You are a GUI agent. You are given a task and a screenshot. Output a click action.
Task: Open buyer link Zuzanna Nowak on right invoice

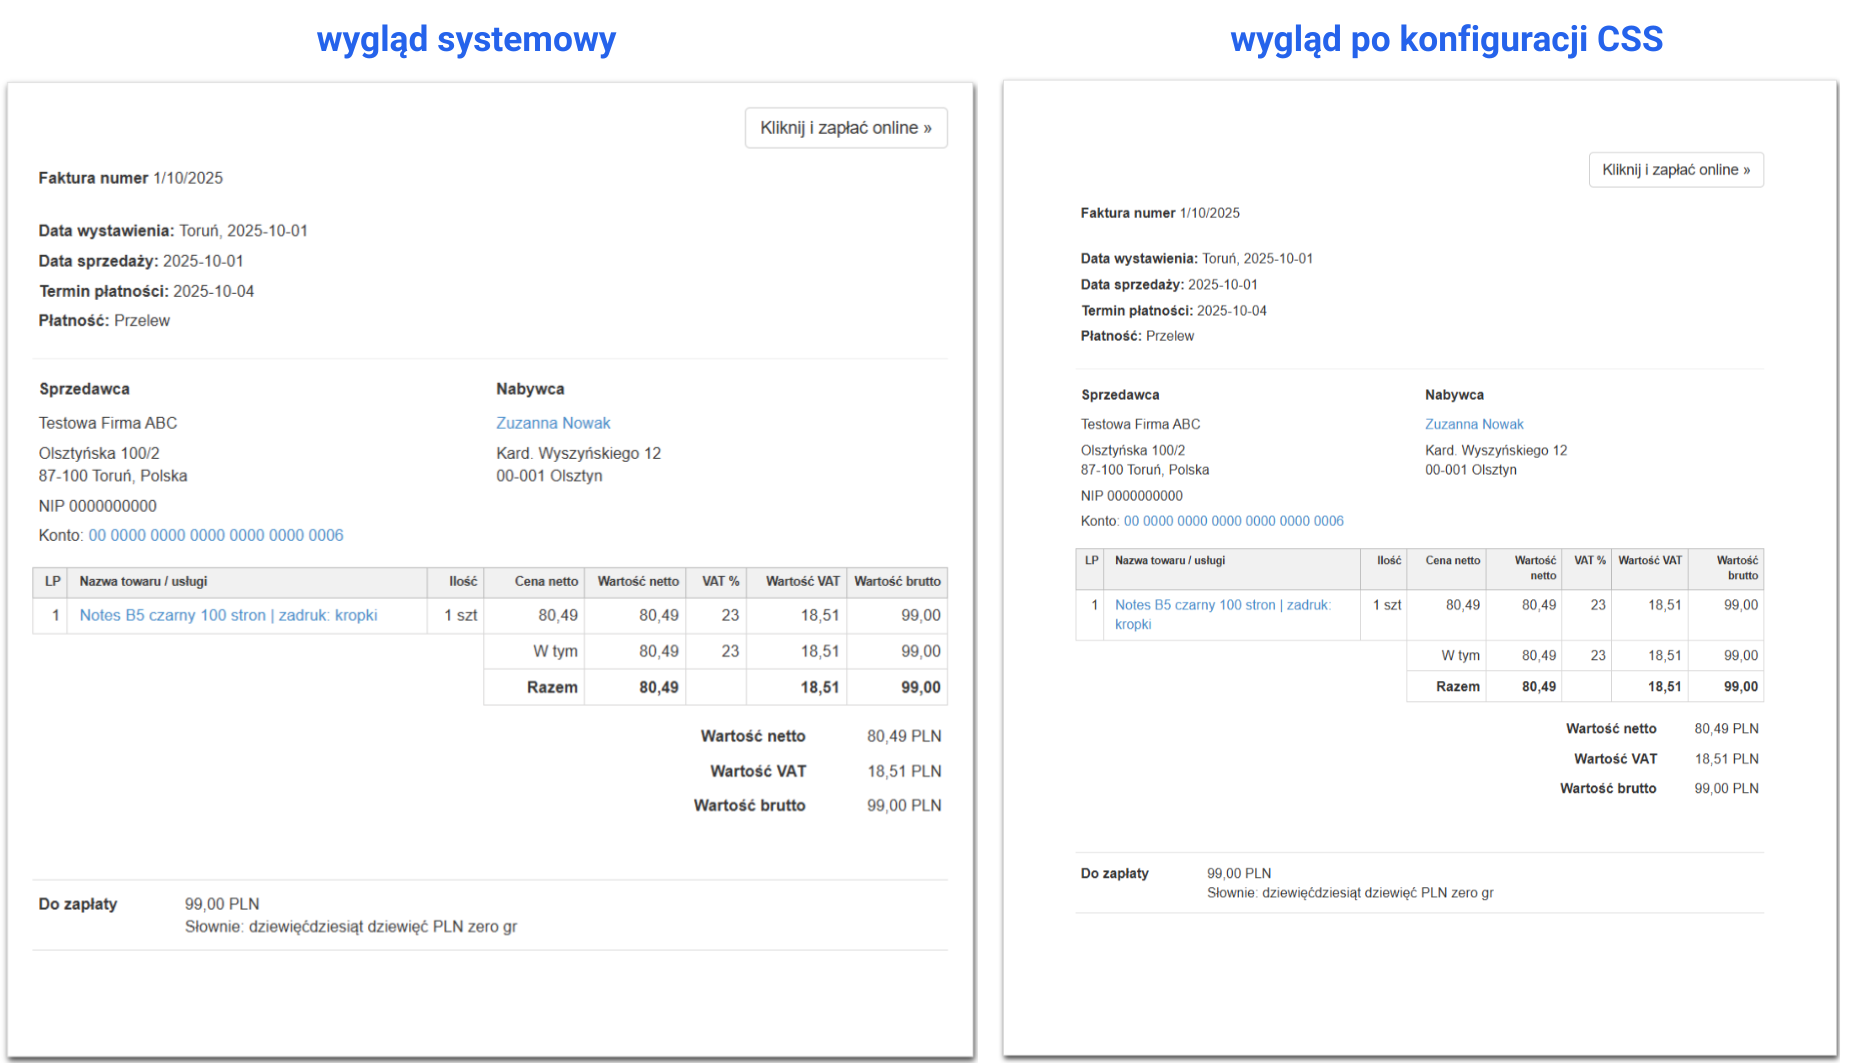(x=1473, y=423)
